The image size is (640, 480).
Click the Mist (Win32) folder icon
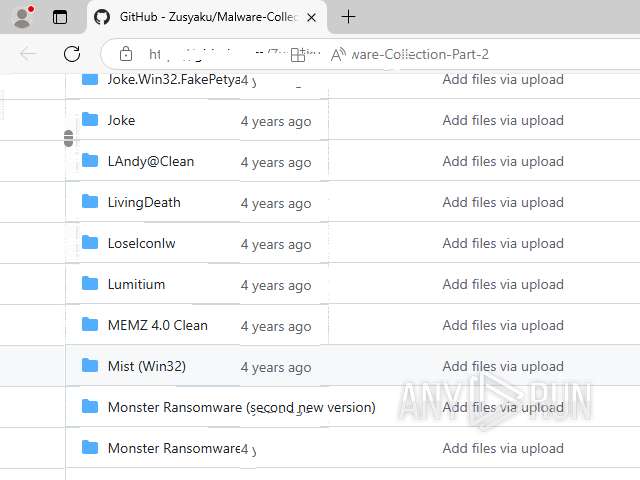click(x=90, y=365)
